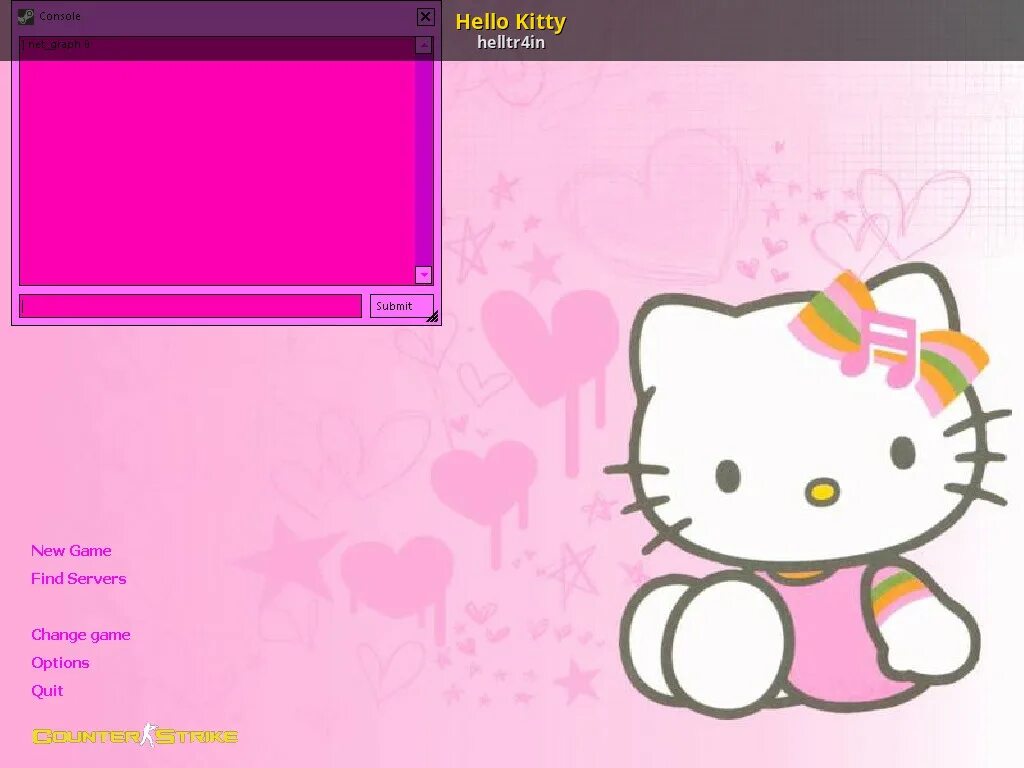This screenshot has height=768, width=1024.
Task: Click the console scrollbar down arrow
Action: click(424, 275)
